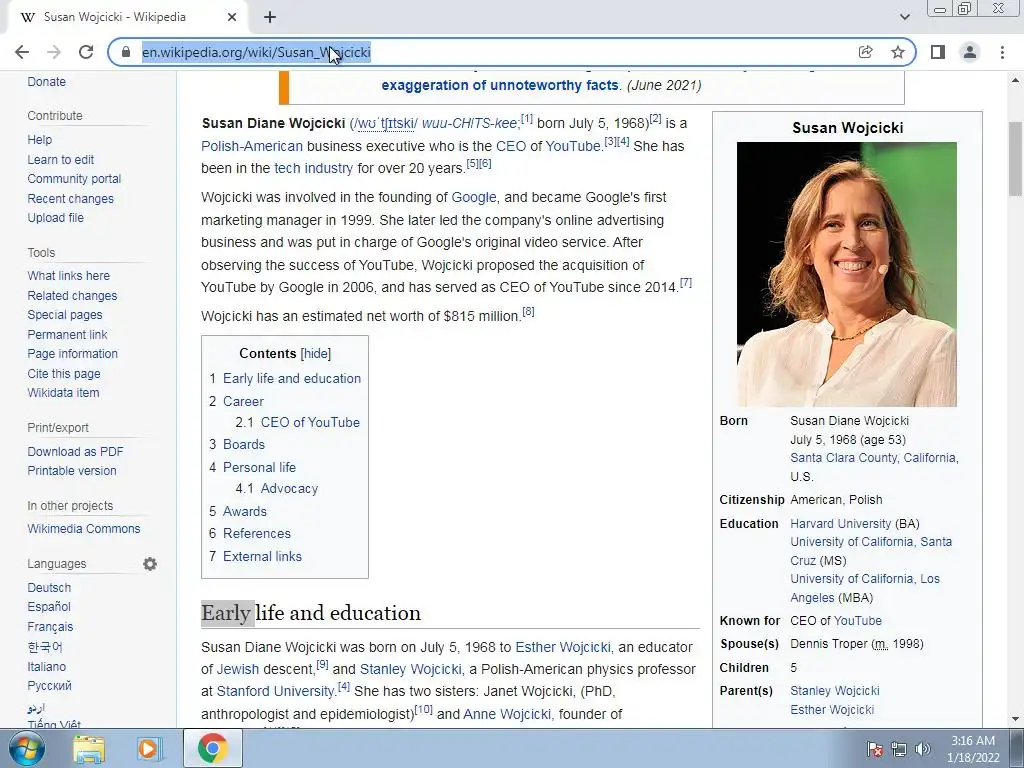Open the Printable version link
Viewport: 1024px width, 768px height.
tap(72, 471)
